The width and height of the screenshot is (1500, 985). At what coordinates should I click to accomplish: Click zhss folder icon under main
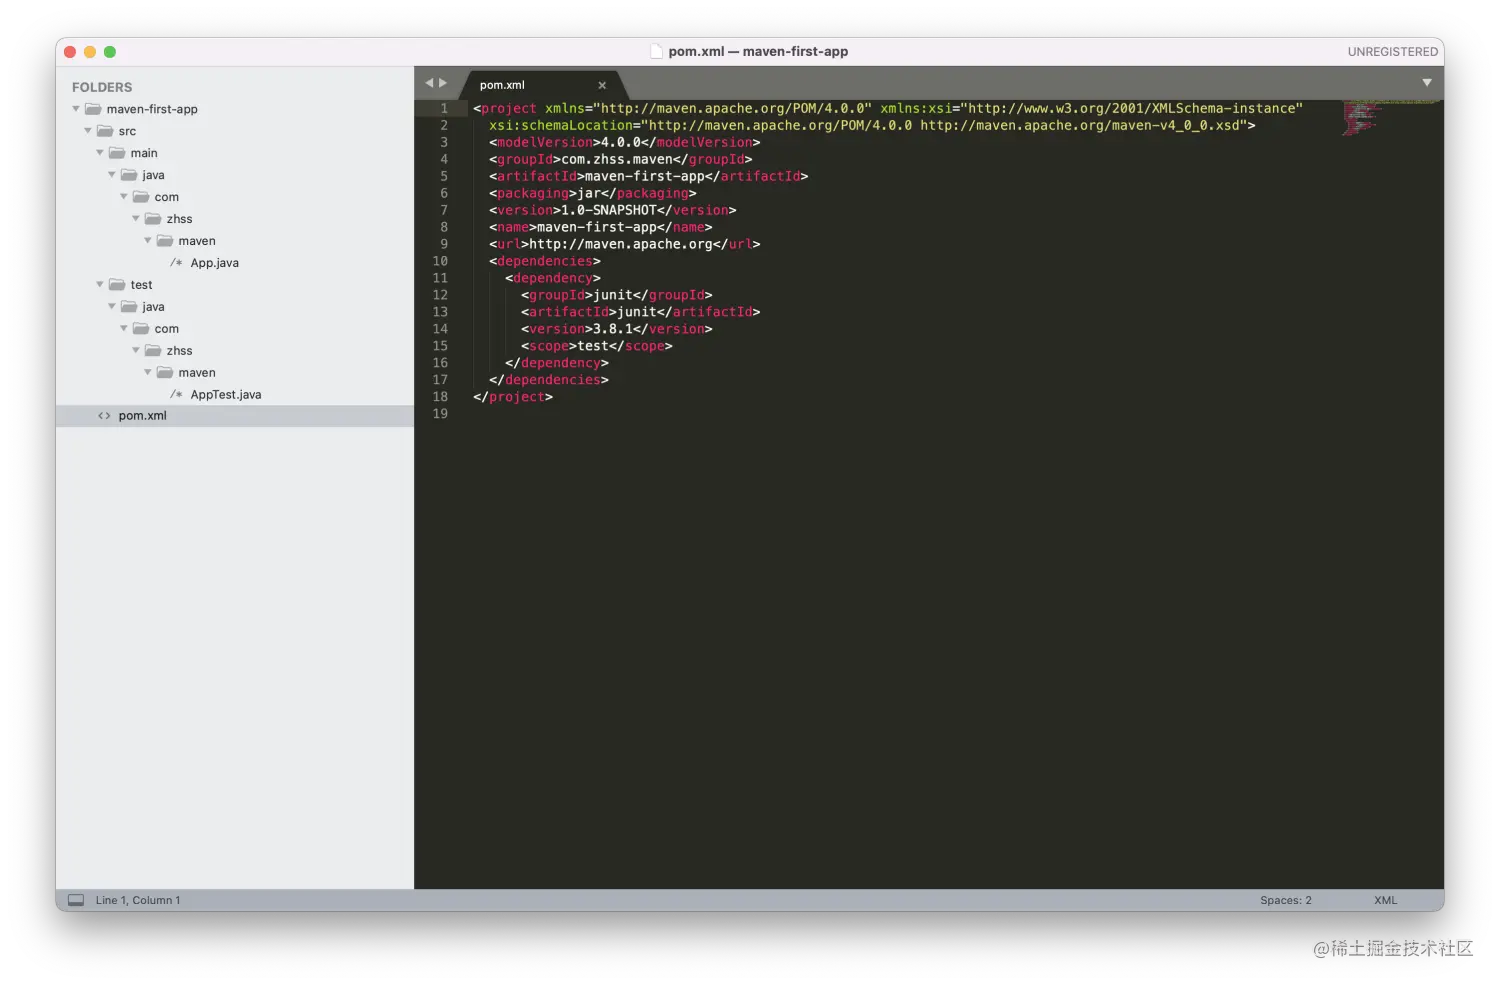tap(153, 219)
